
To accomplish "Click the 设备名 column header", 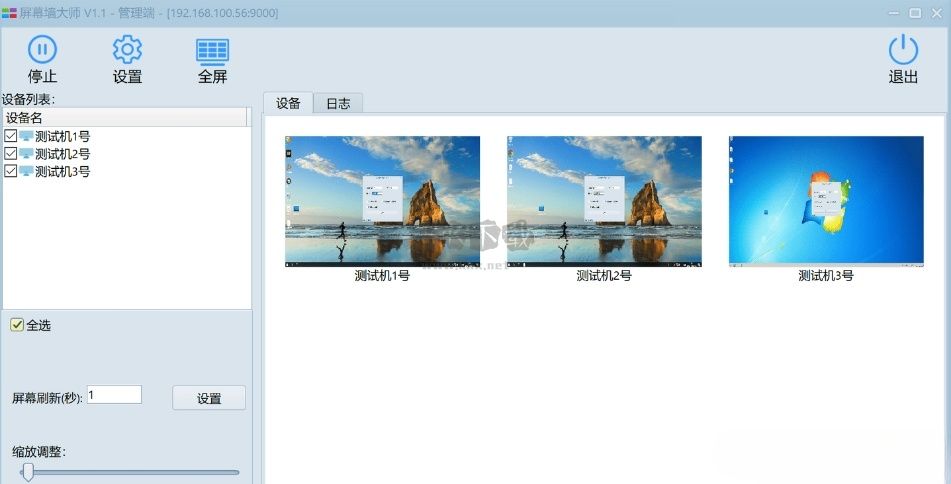I will pos(125,118).
